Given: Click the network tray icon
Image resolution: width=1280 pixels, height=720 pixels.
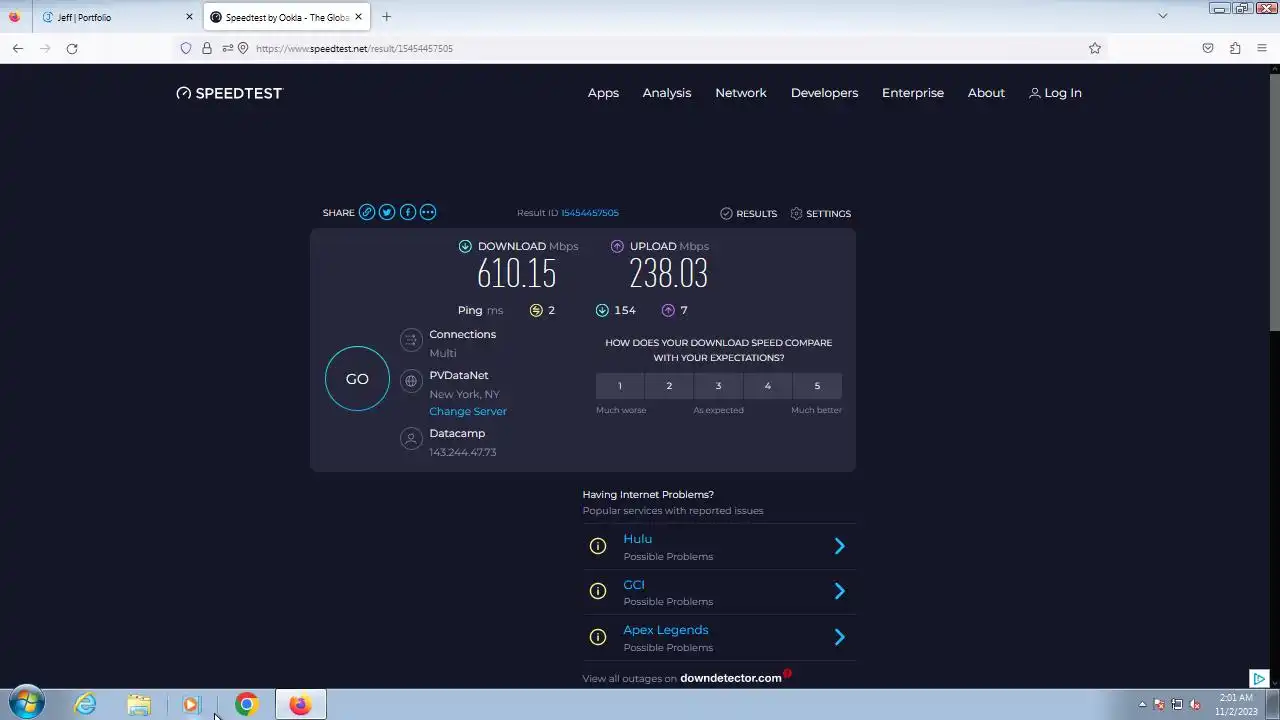Looking at the screenshot, I should point(1177,704).
